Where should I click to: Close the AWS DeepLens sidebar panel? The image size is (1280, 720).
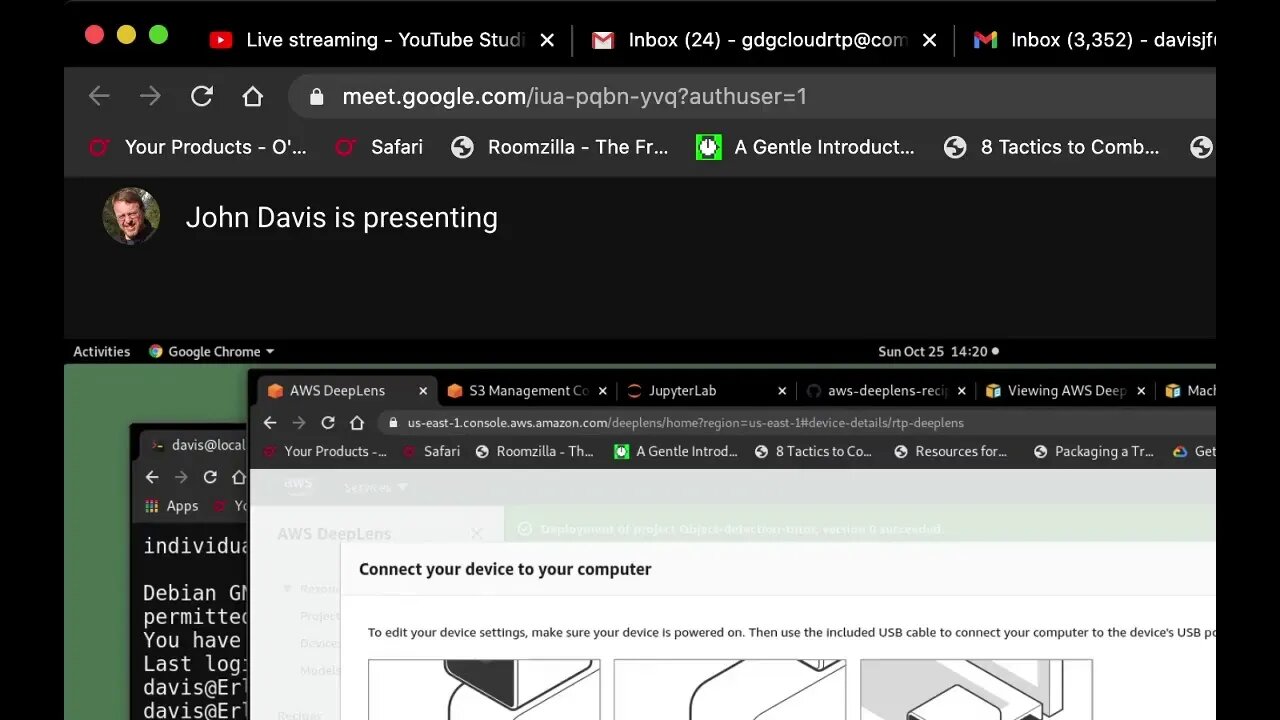coord(476,534)
